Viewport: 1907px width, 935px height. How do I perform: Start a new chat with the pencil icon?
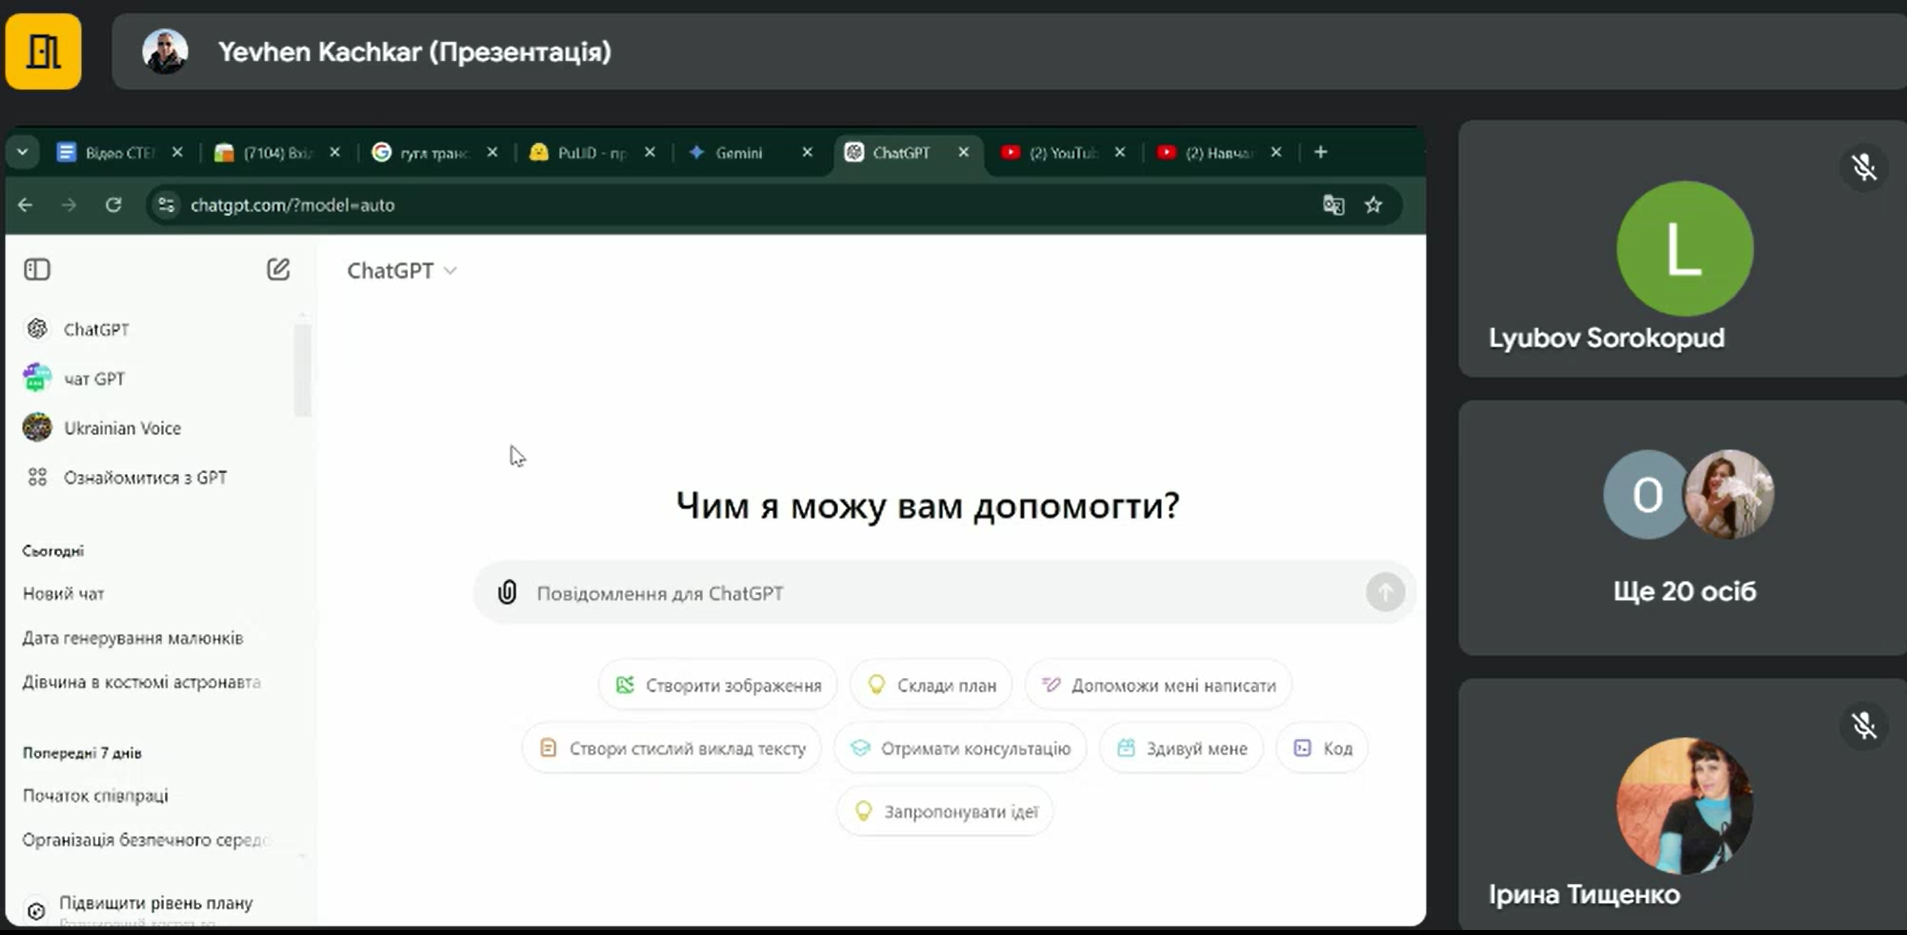pos(278,269)
